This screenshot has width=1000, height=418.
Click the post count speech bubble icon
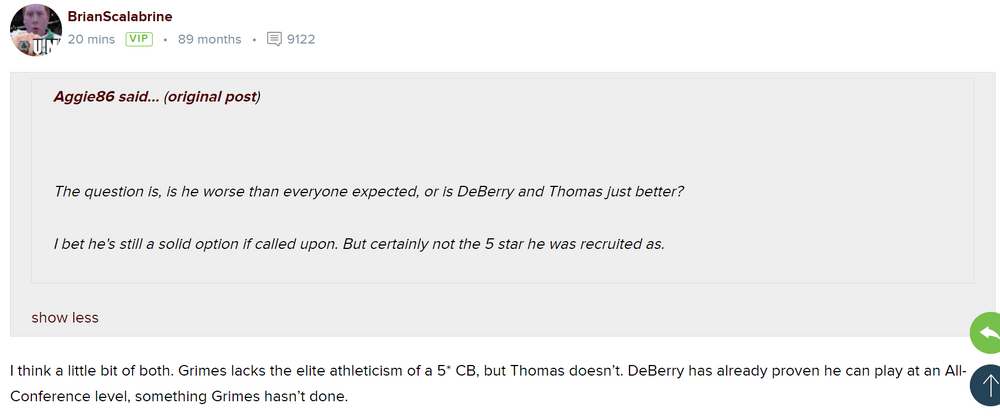275,40
